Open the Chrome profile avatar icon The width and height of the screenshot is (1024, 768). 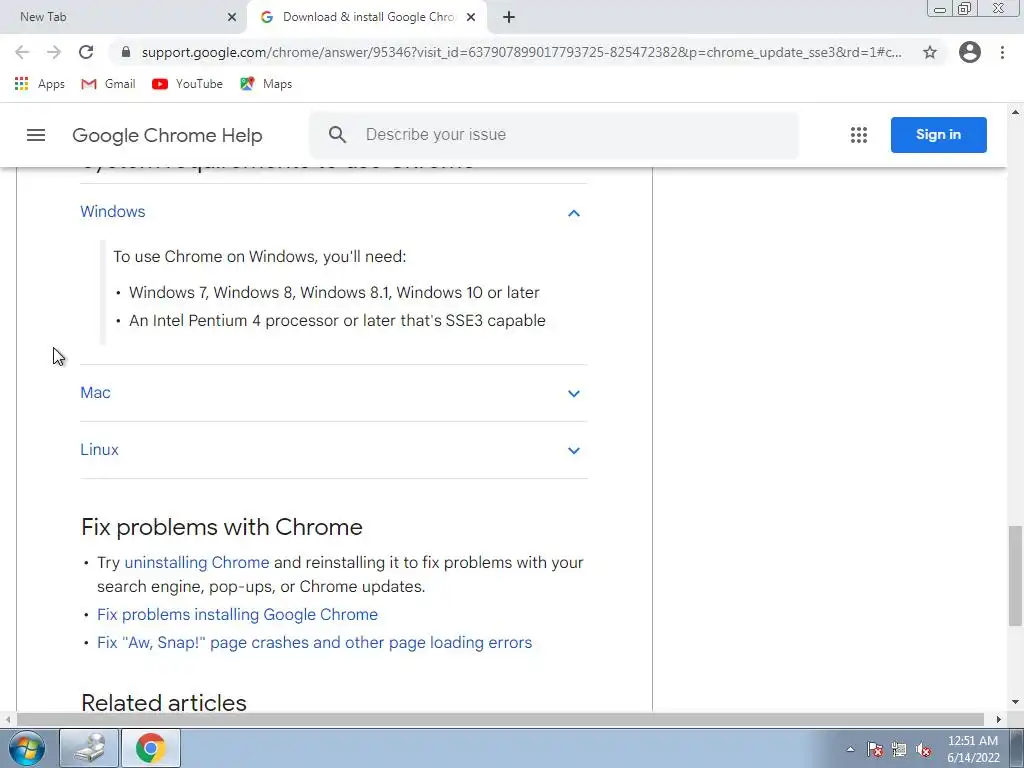pyautogui.click(x=970, y=52)
